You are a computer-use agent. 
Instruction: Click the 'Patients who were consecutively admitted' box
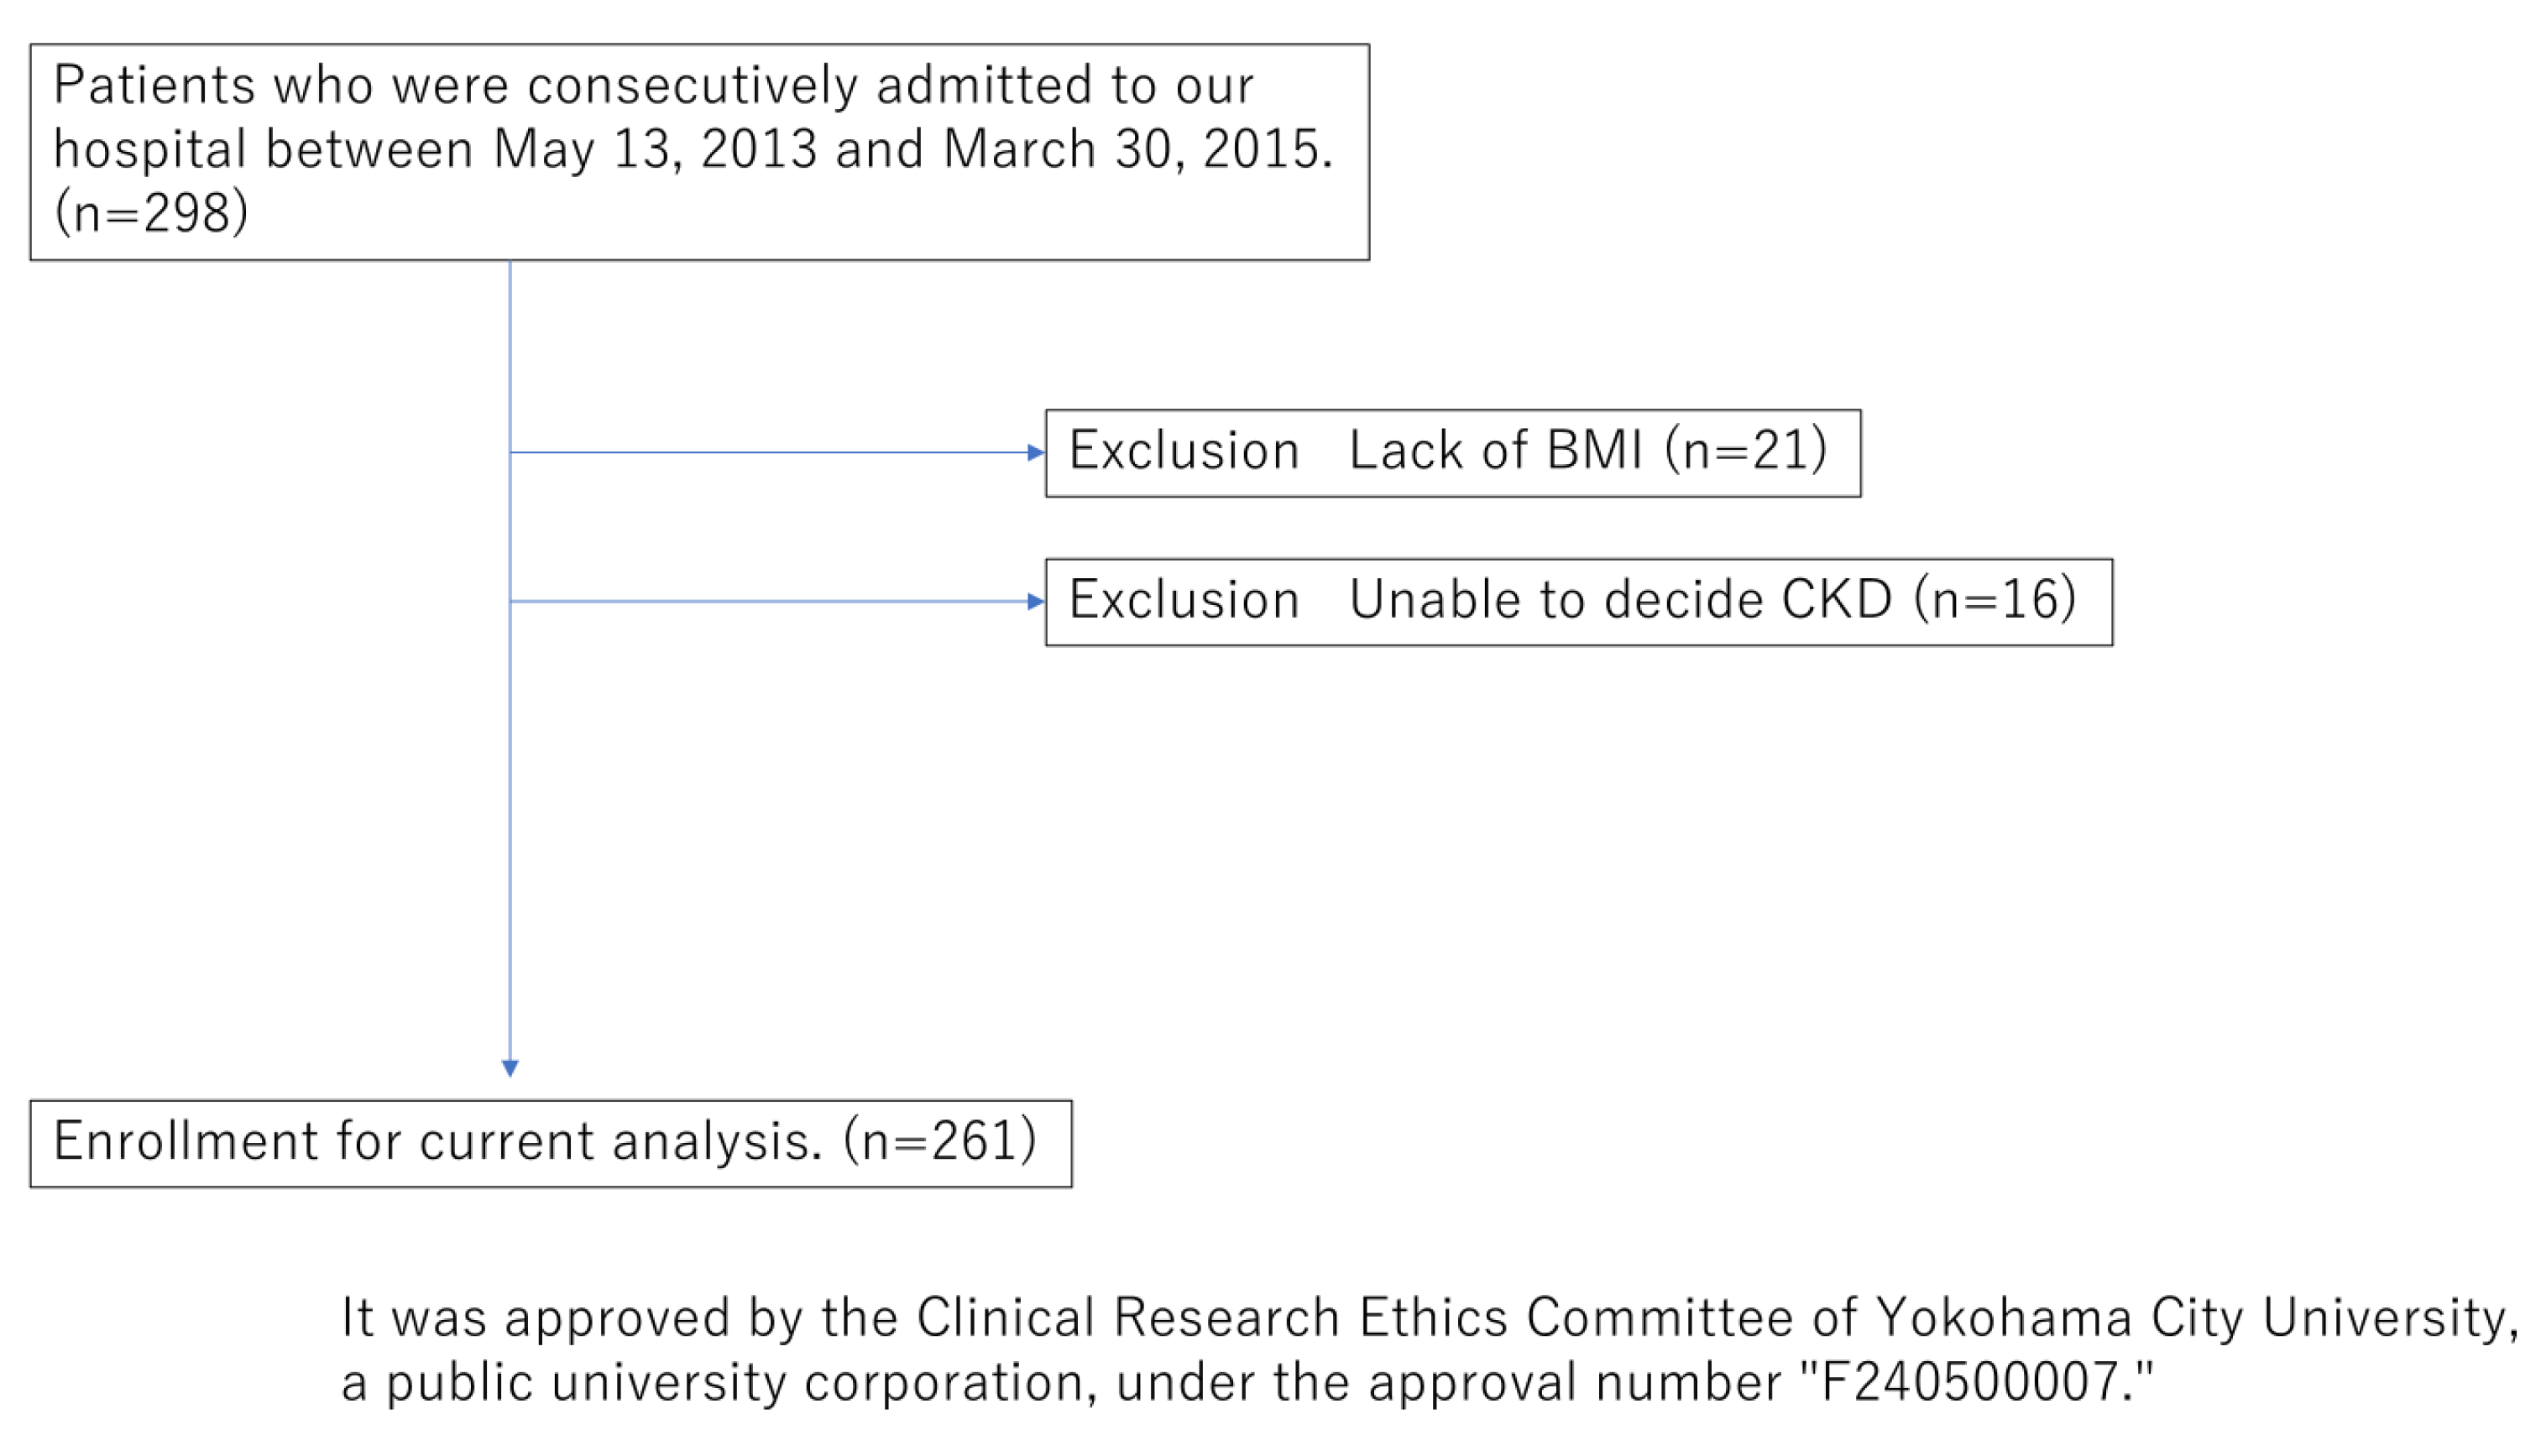(698, 152)
